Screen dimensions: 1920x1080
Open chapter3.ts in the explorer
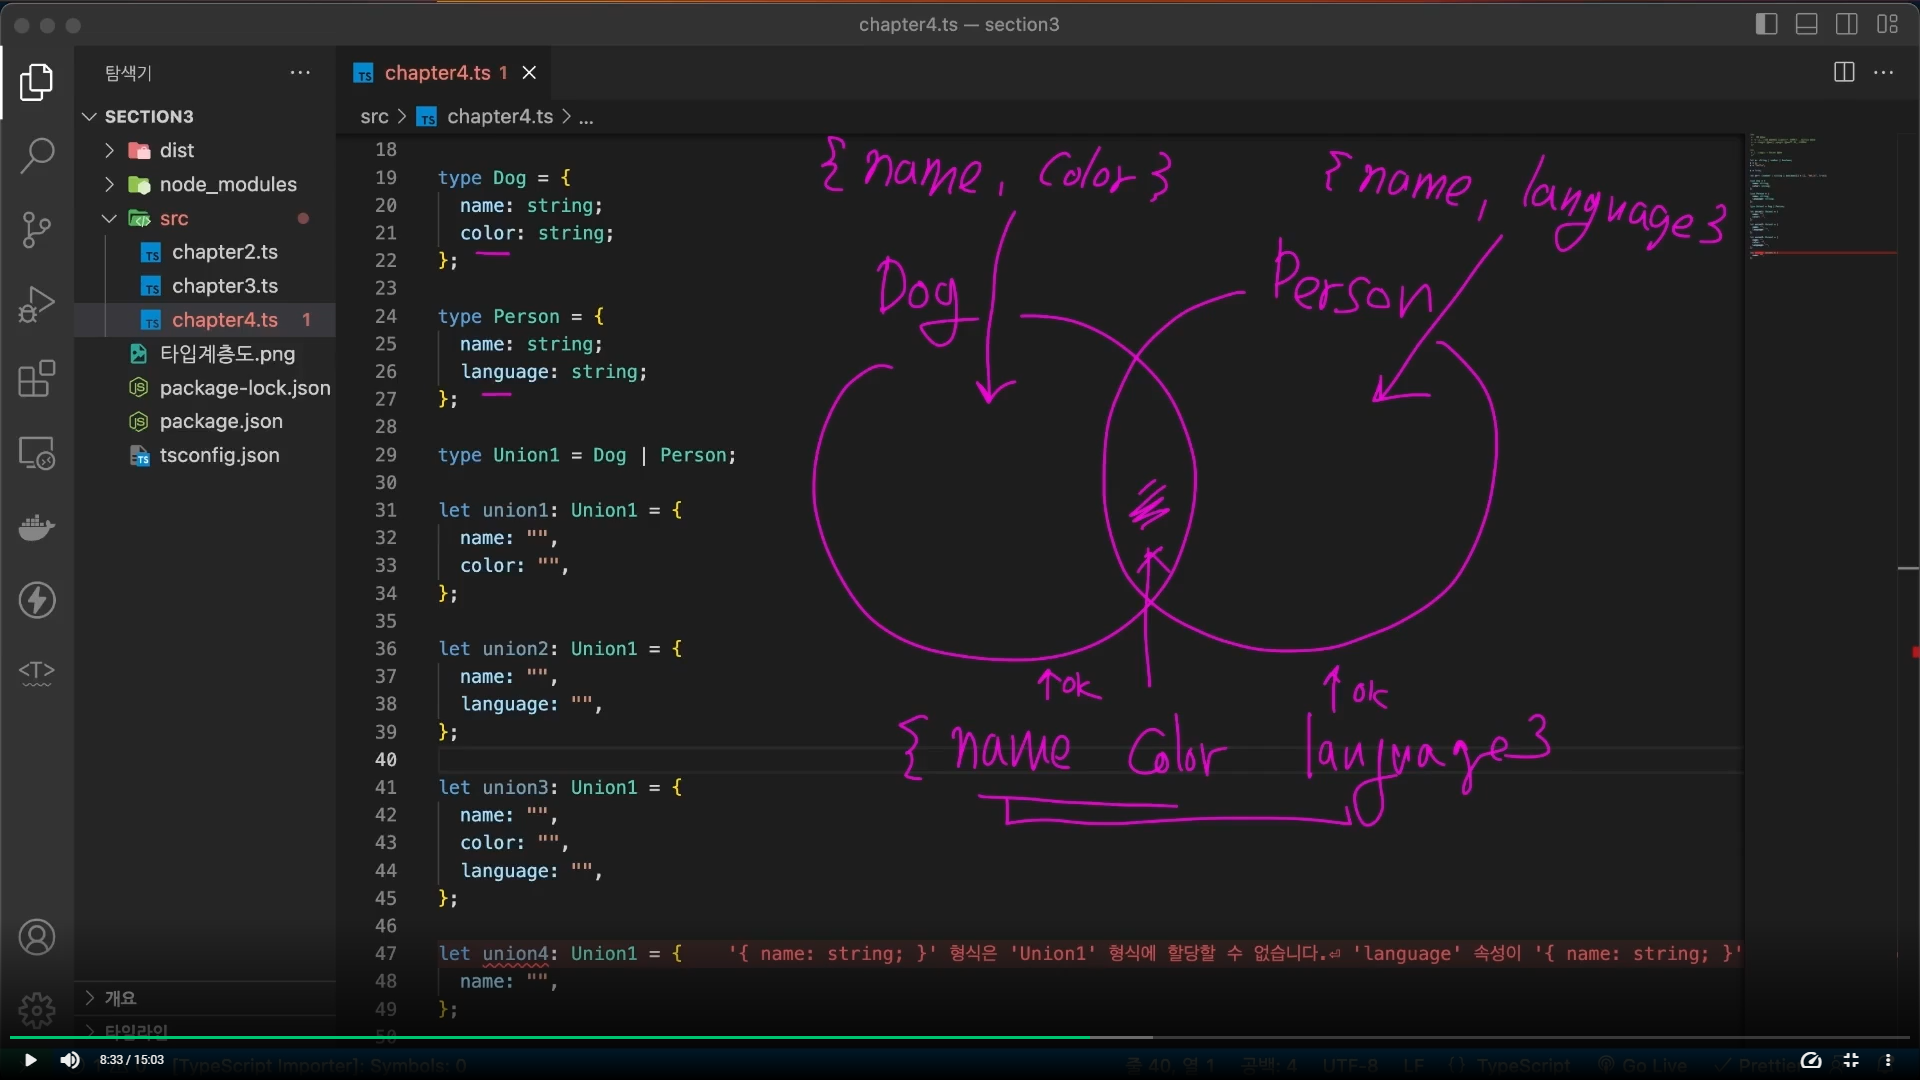[224, 286]
